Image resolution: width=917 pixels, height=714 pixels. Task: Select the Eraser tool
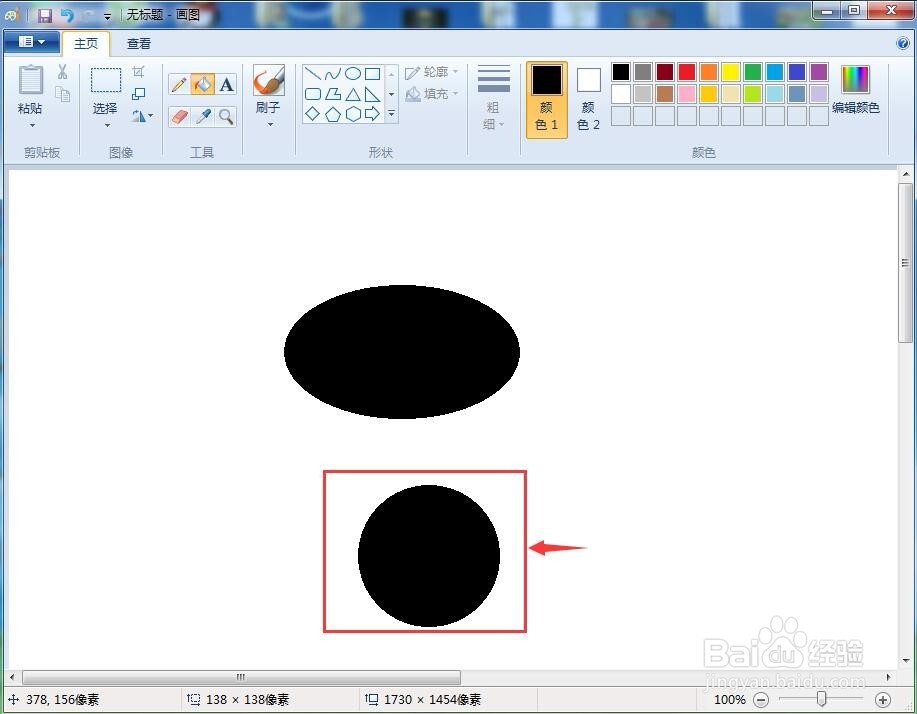(179, 117)
